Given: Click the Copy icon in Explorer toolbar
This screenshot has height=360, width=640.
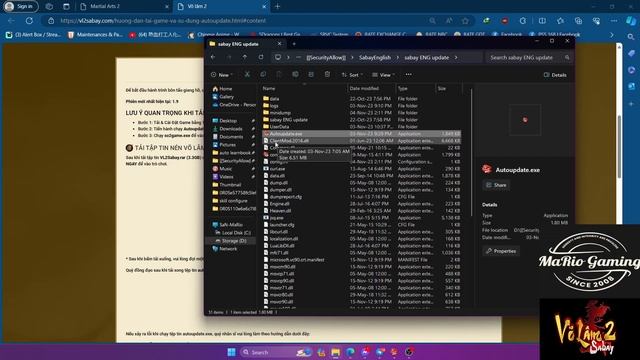Looking at the screenshot, I should pos(263,75).
